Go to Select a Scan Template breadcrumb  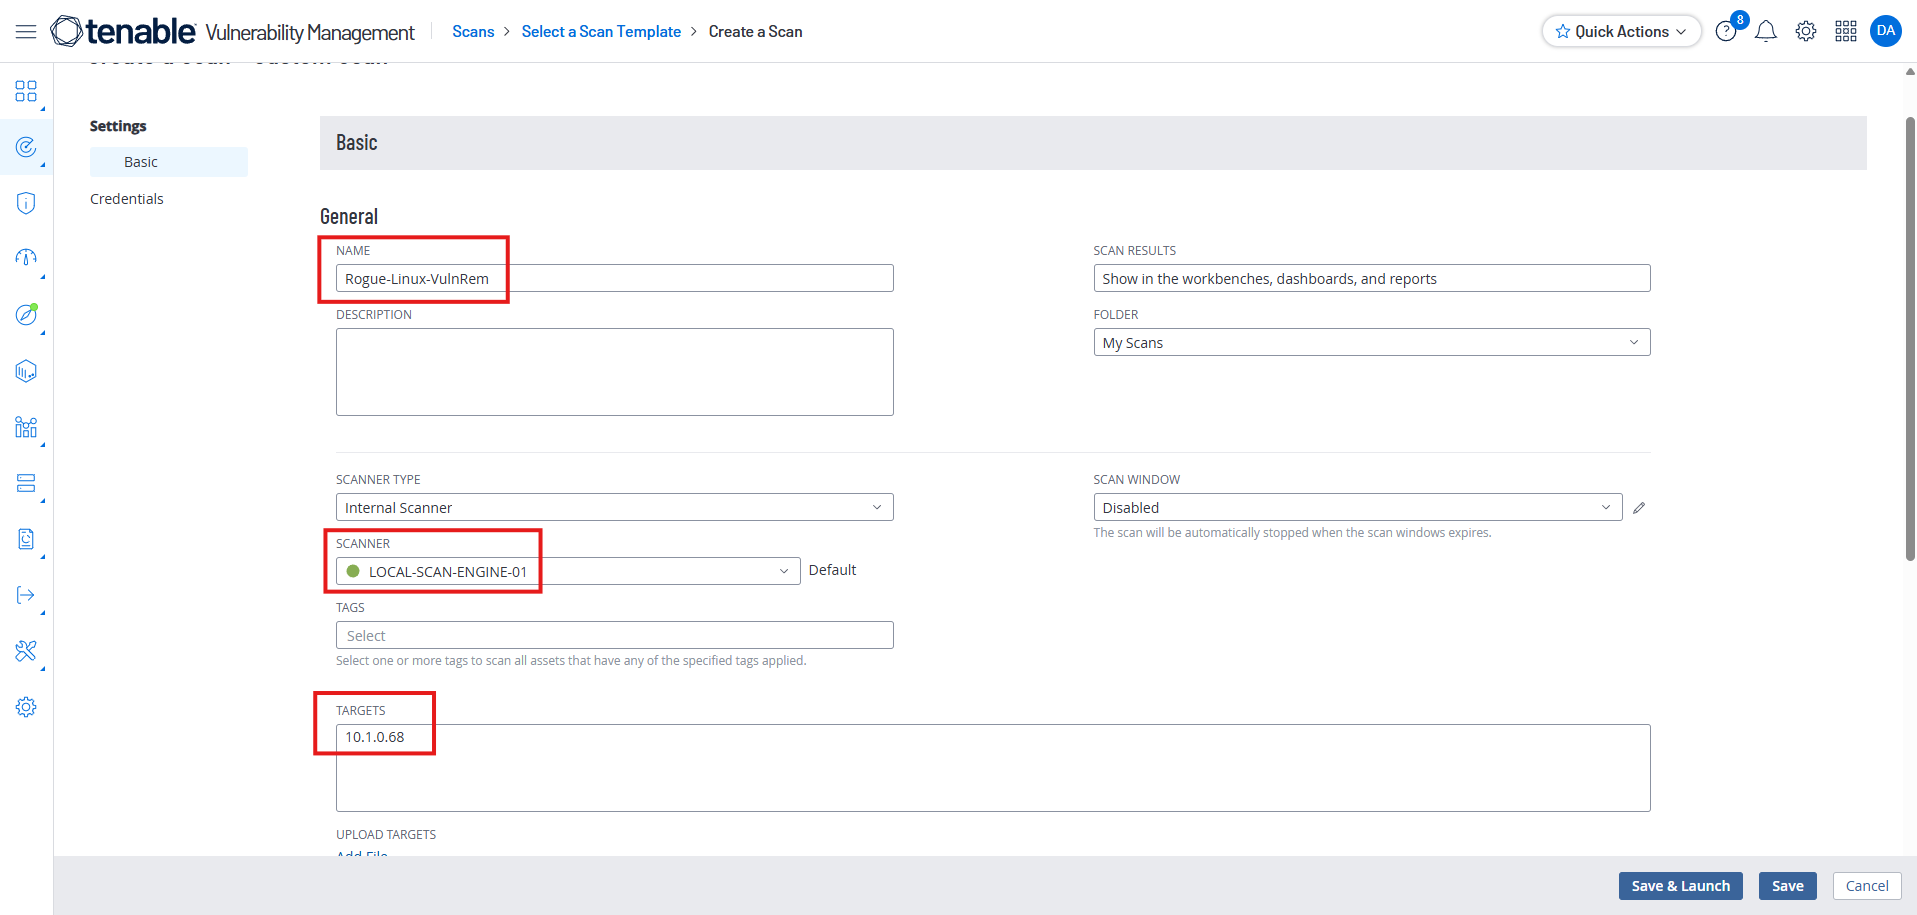click(x=601, y=32)
